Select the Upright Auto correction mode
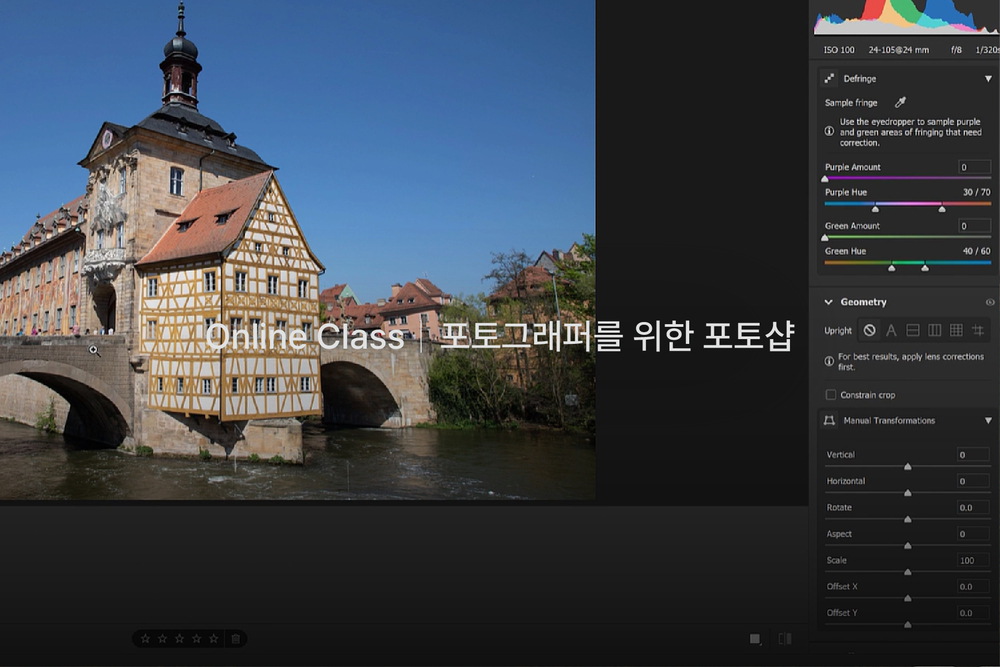The height and width of the screenshot is (667, 1000). (x=892, y=329)
